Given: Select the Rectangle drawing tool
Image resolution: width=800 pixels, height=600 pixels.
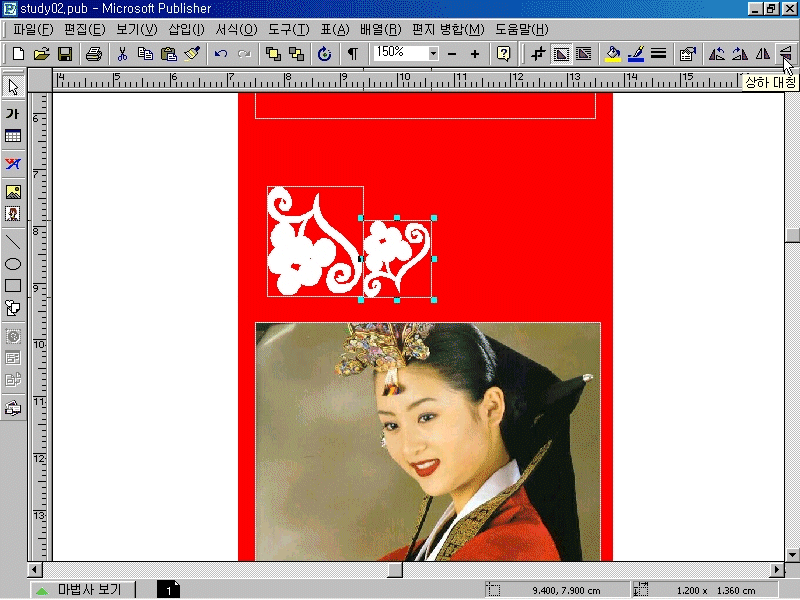Looking at the screenshot, I should pyautogui.click(x=13, y=286).
